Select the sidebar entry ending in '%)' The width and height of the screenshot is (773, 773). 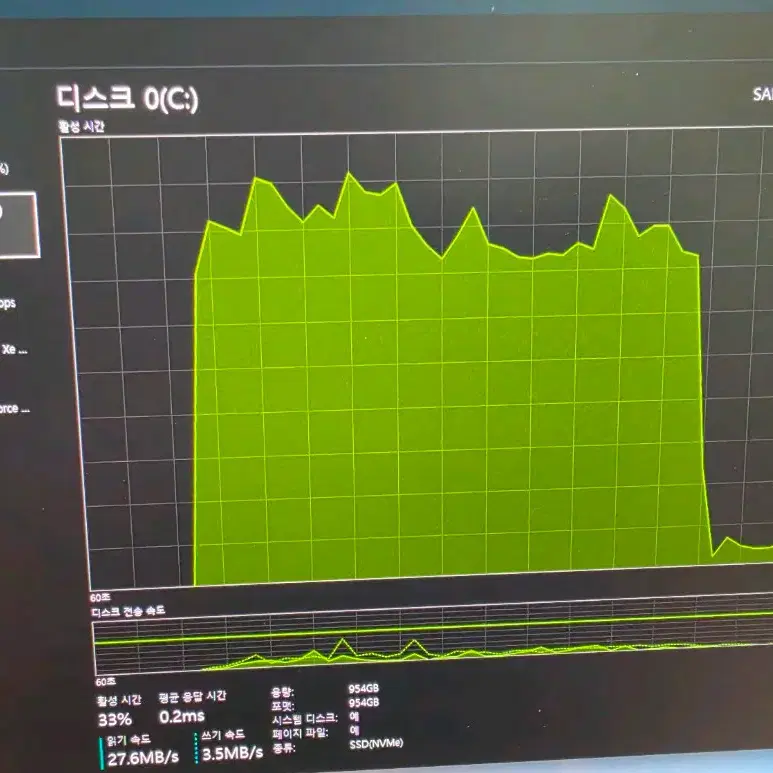[4, 169]
